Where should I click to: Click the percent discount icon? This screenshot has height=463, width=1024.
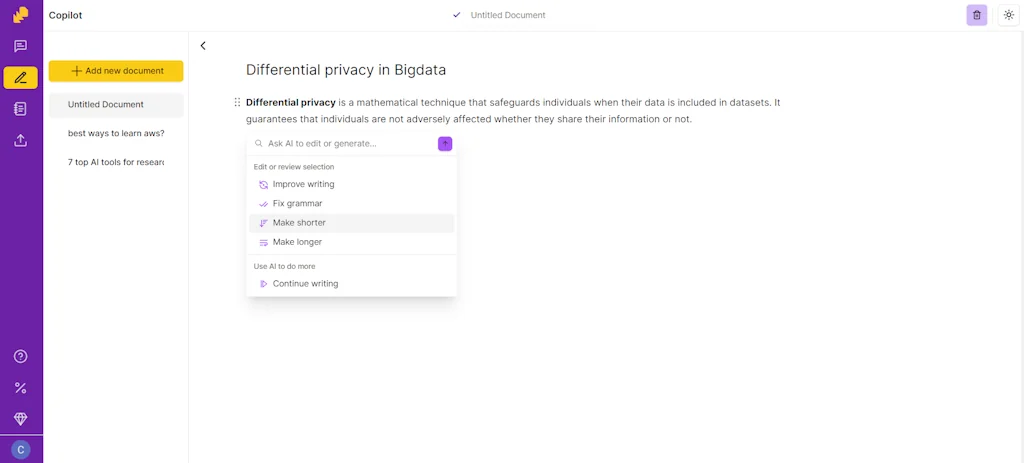(x=20, y=388)
